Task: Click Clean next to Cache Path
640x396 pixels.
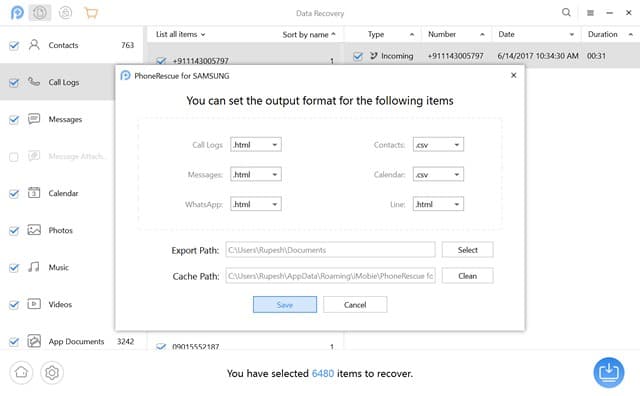Action: [x=467, y=276]
